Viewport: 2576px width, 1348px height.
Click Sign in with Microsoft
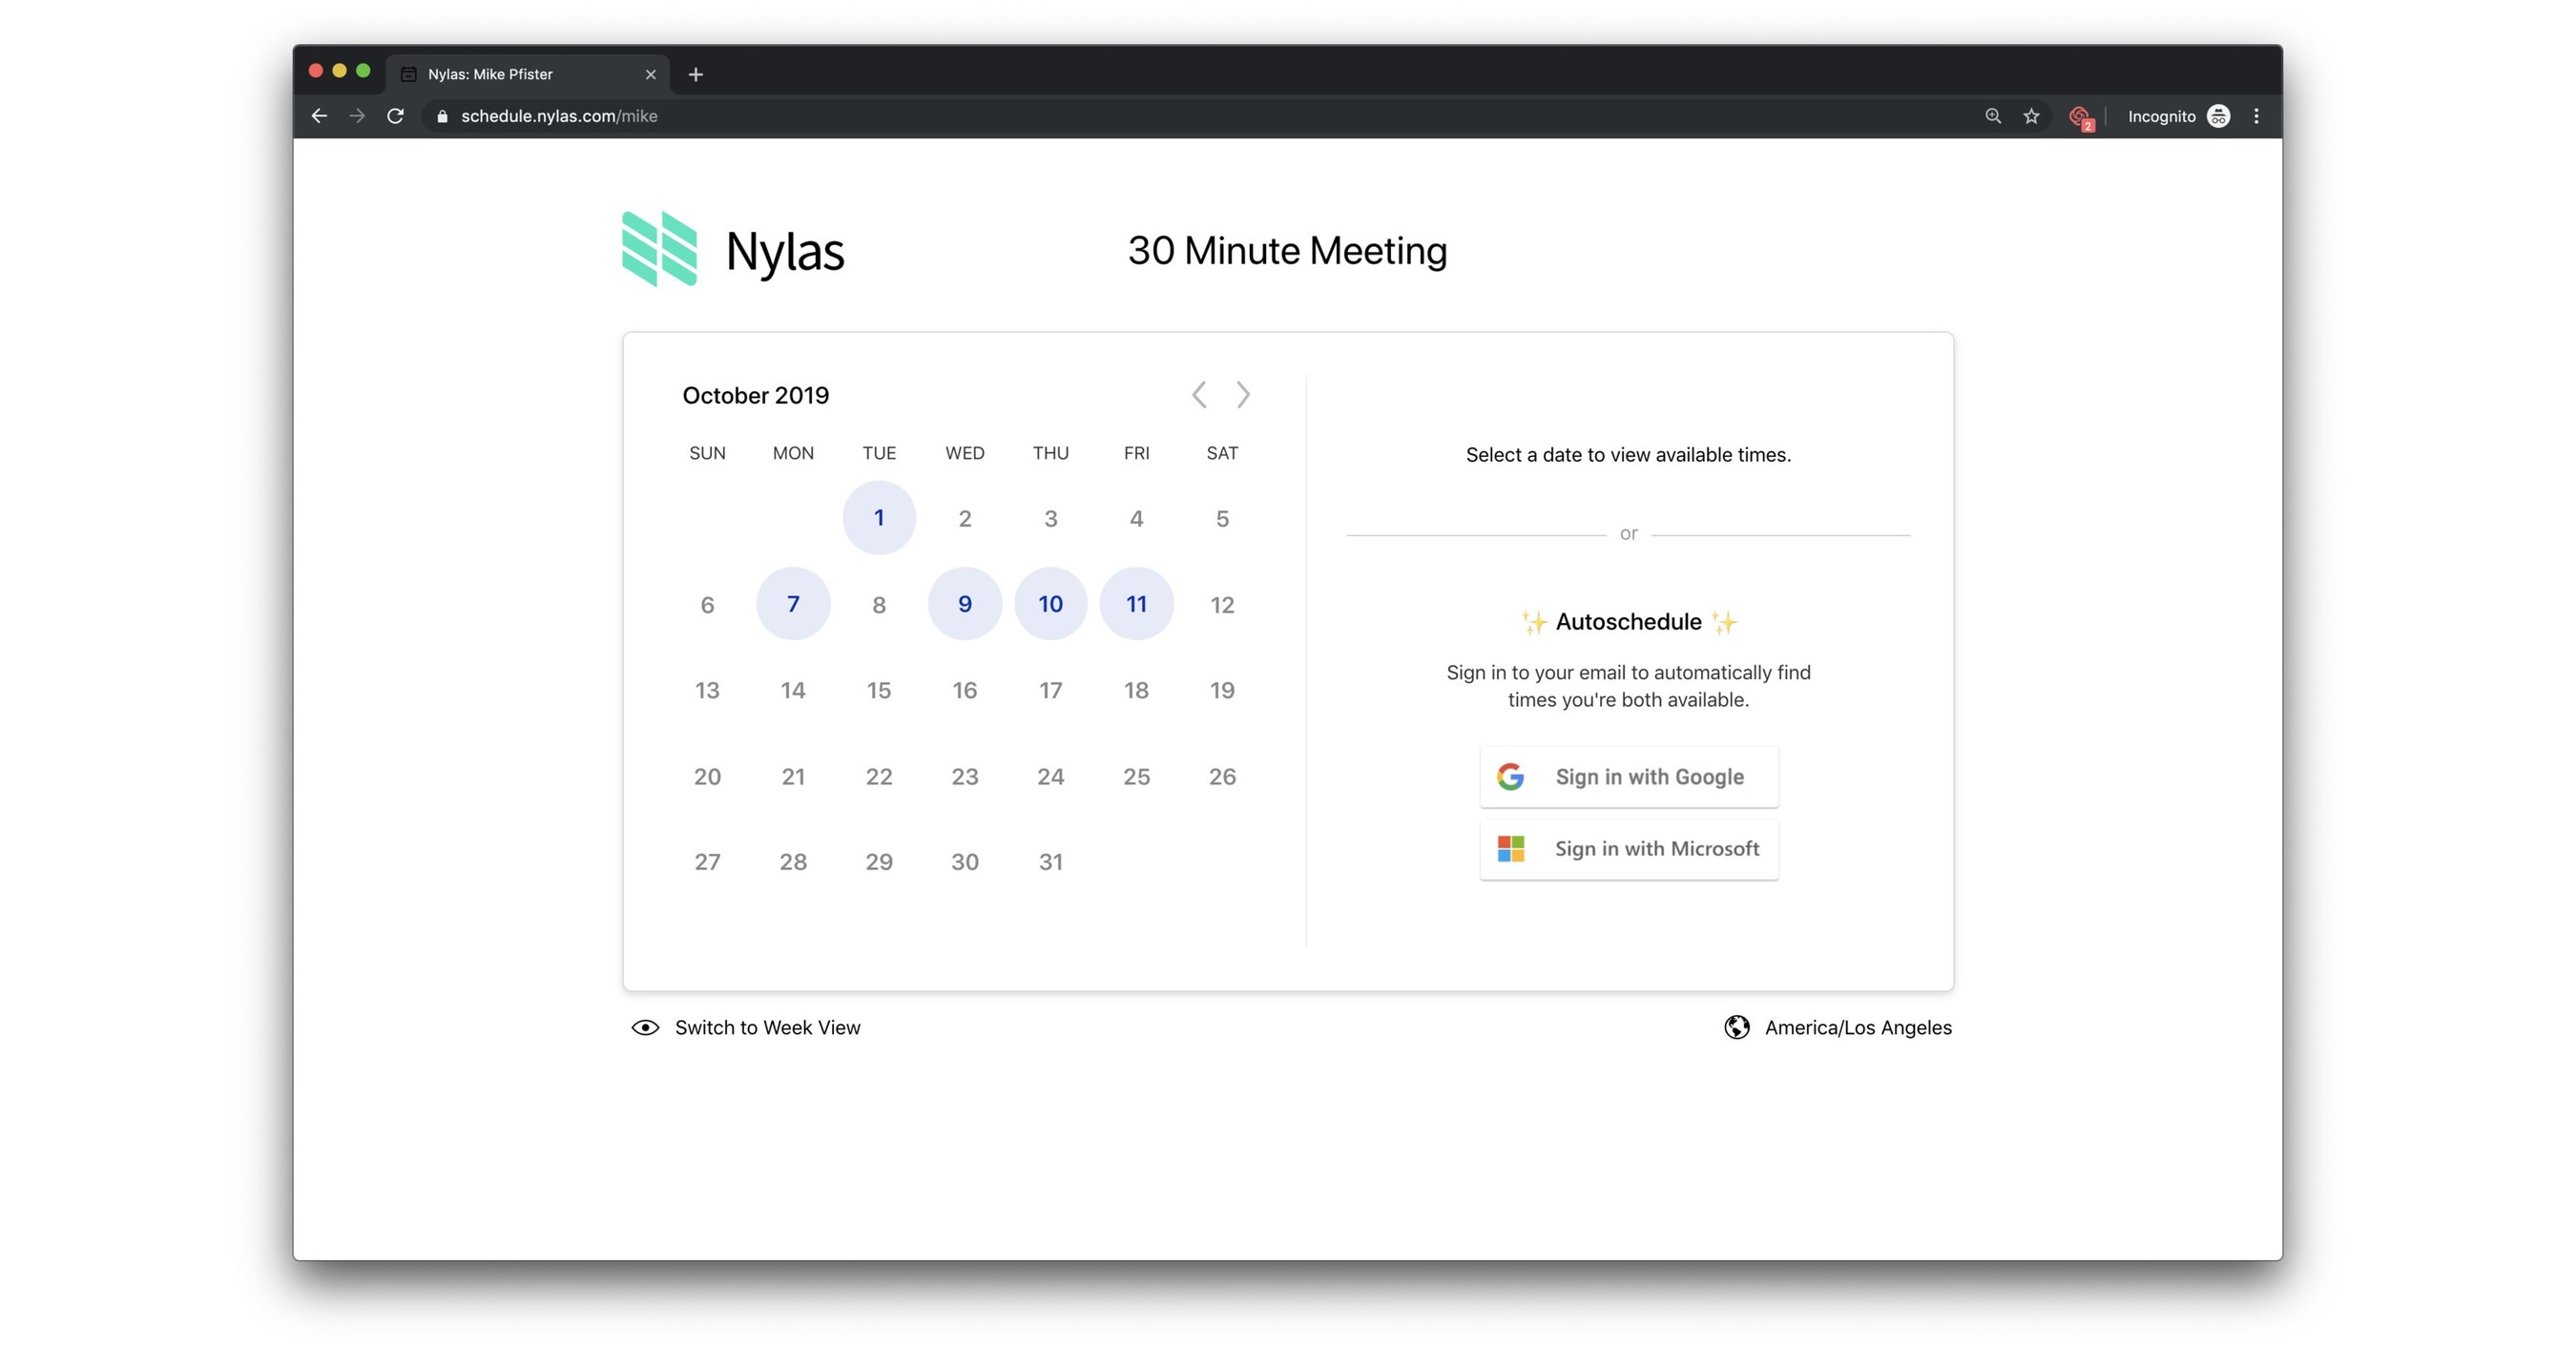tap(1628, 849)
